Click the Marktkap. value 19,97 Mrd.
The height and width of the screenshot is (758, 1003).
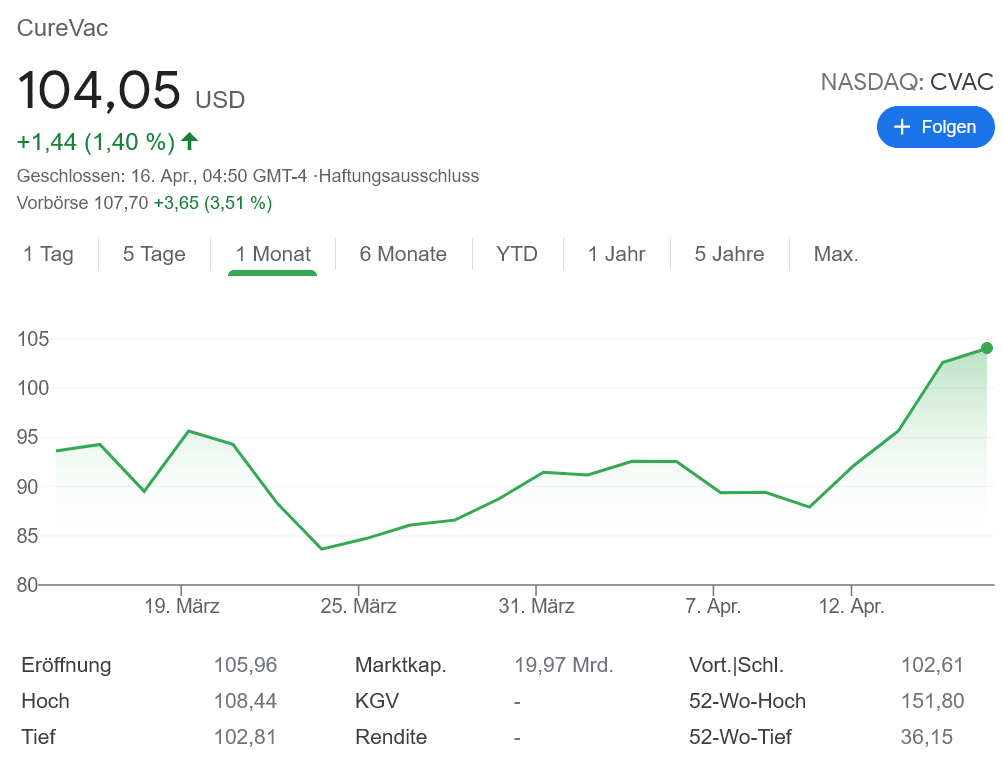click(563, 665)
